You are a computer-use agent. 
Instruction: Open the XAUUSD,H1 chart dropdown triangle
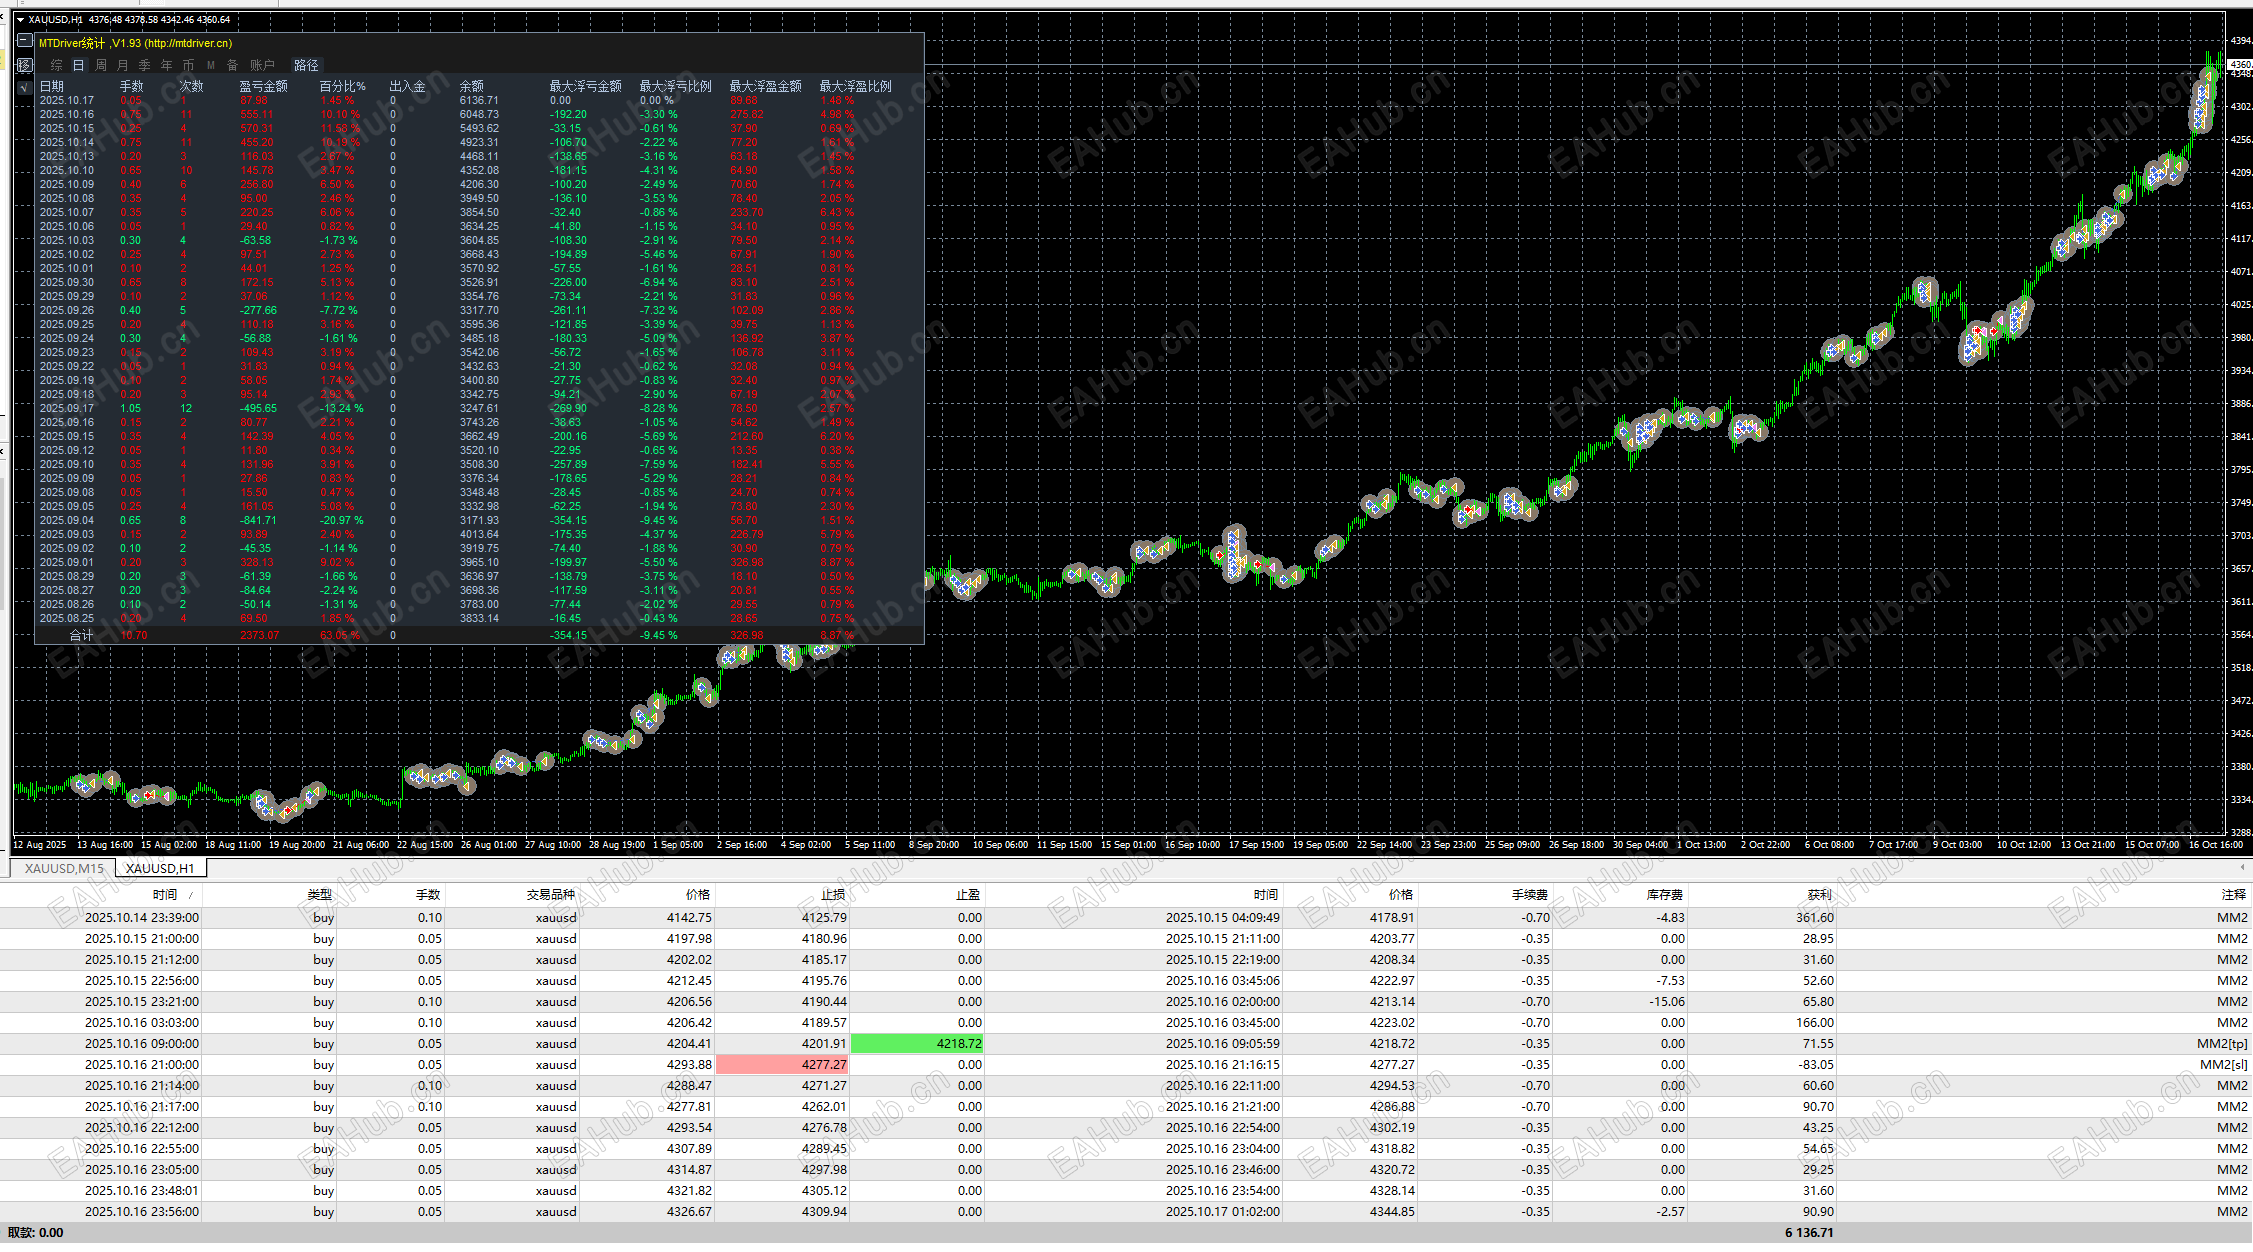pos(20,20)
